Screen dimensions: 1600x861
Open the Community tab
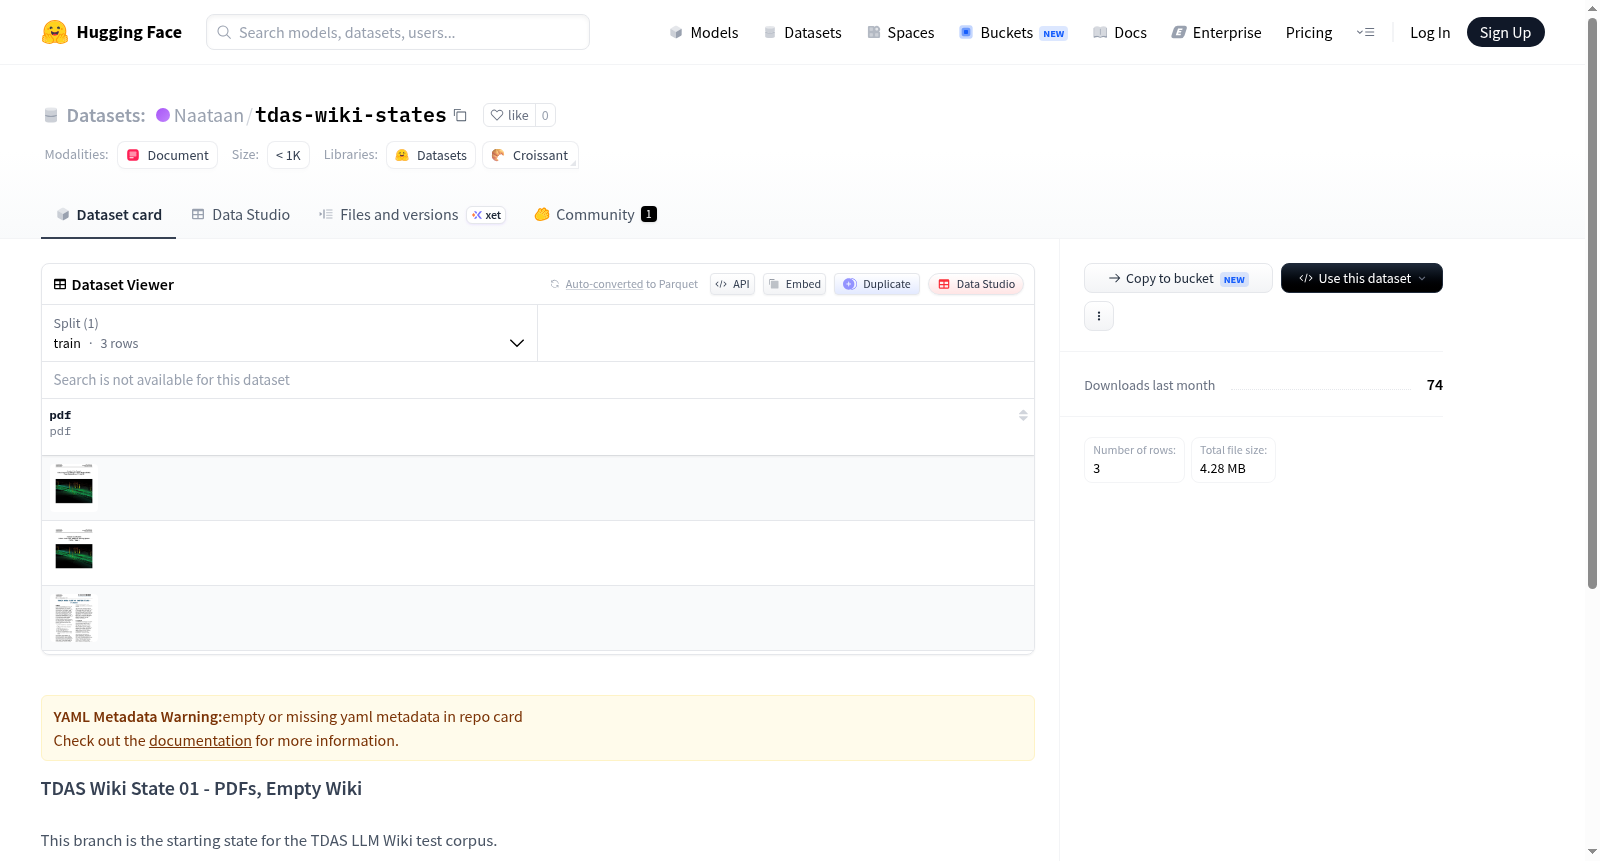(x=595, y=215)
